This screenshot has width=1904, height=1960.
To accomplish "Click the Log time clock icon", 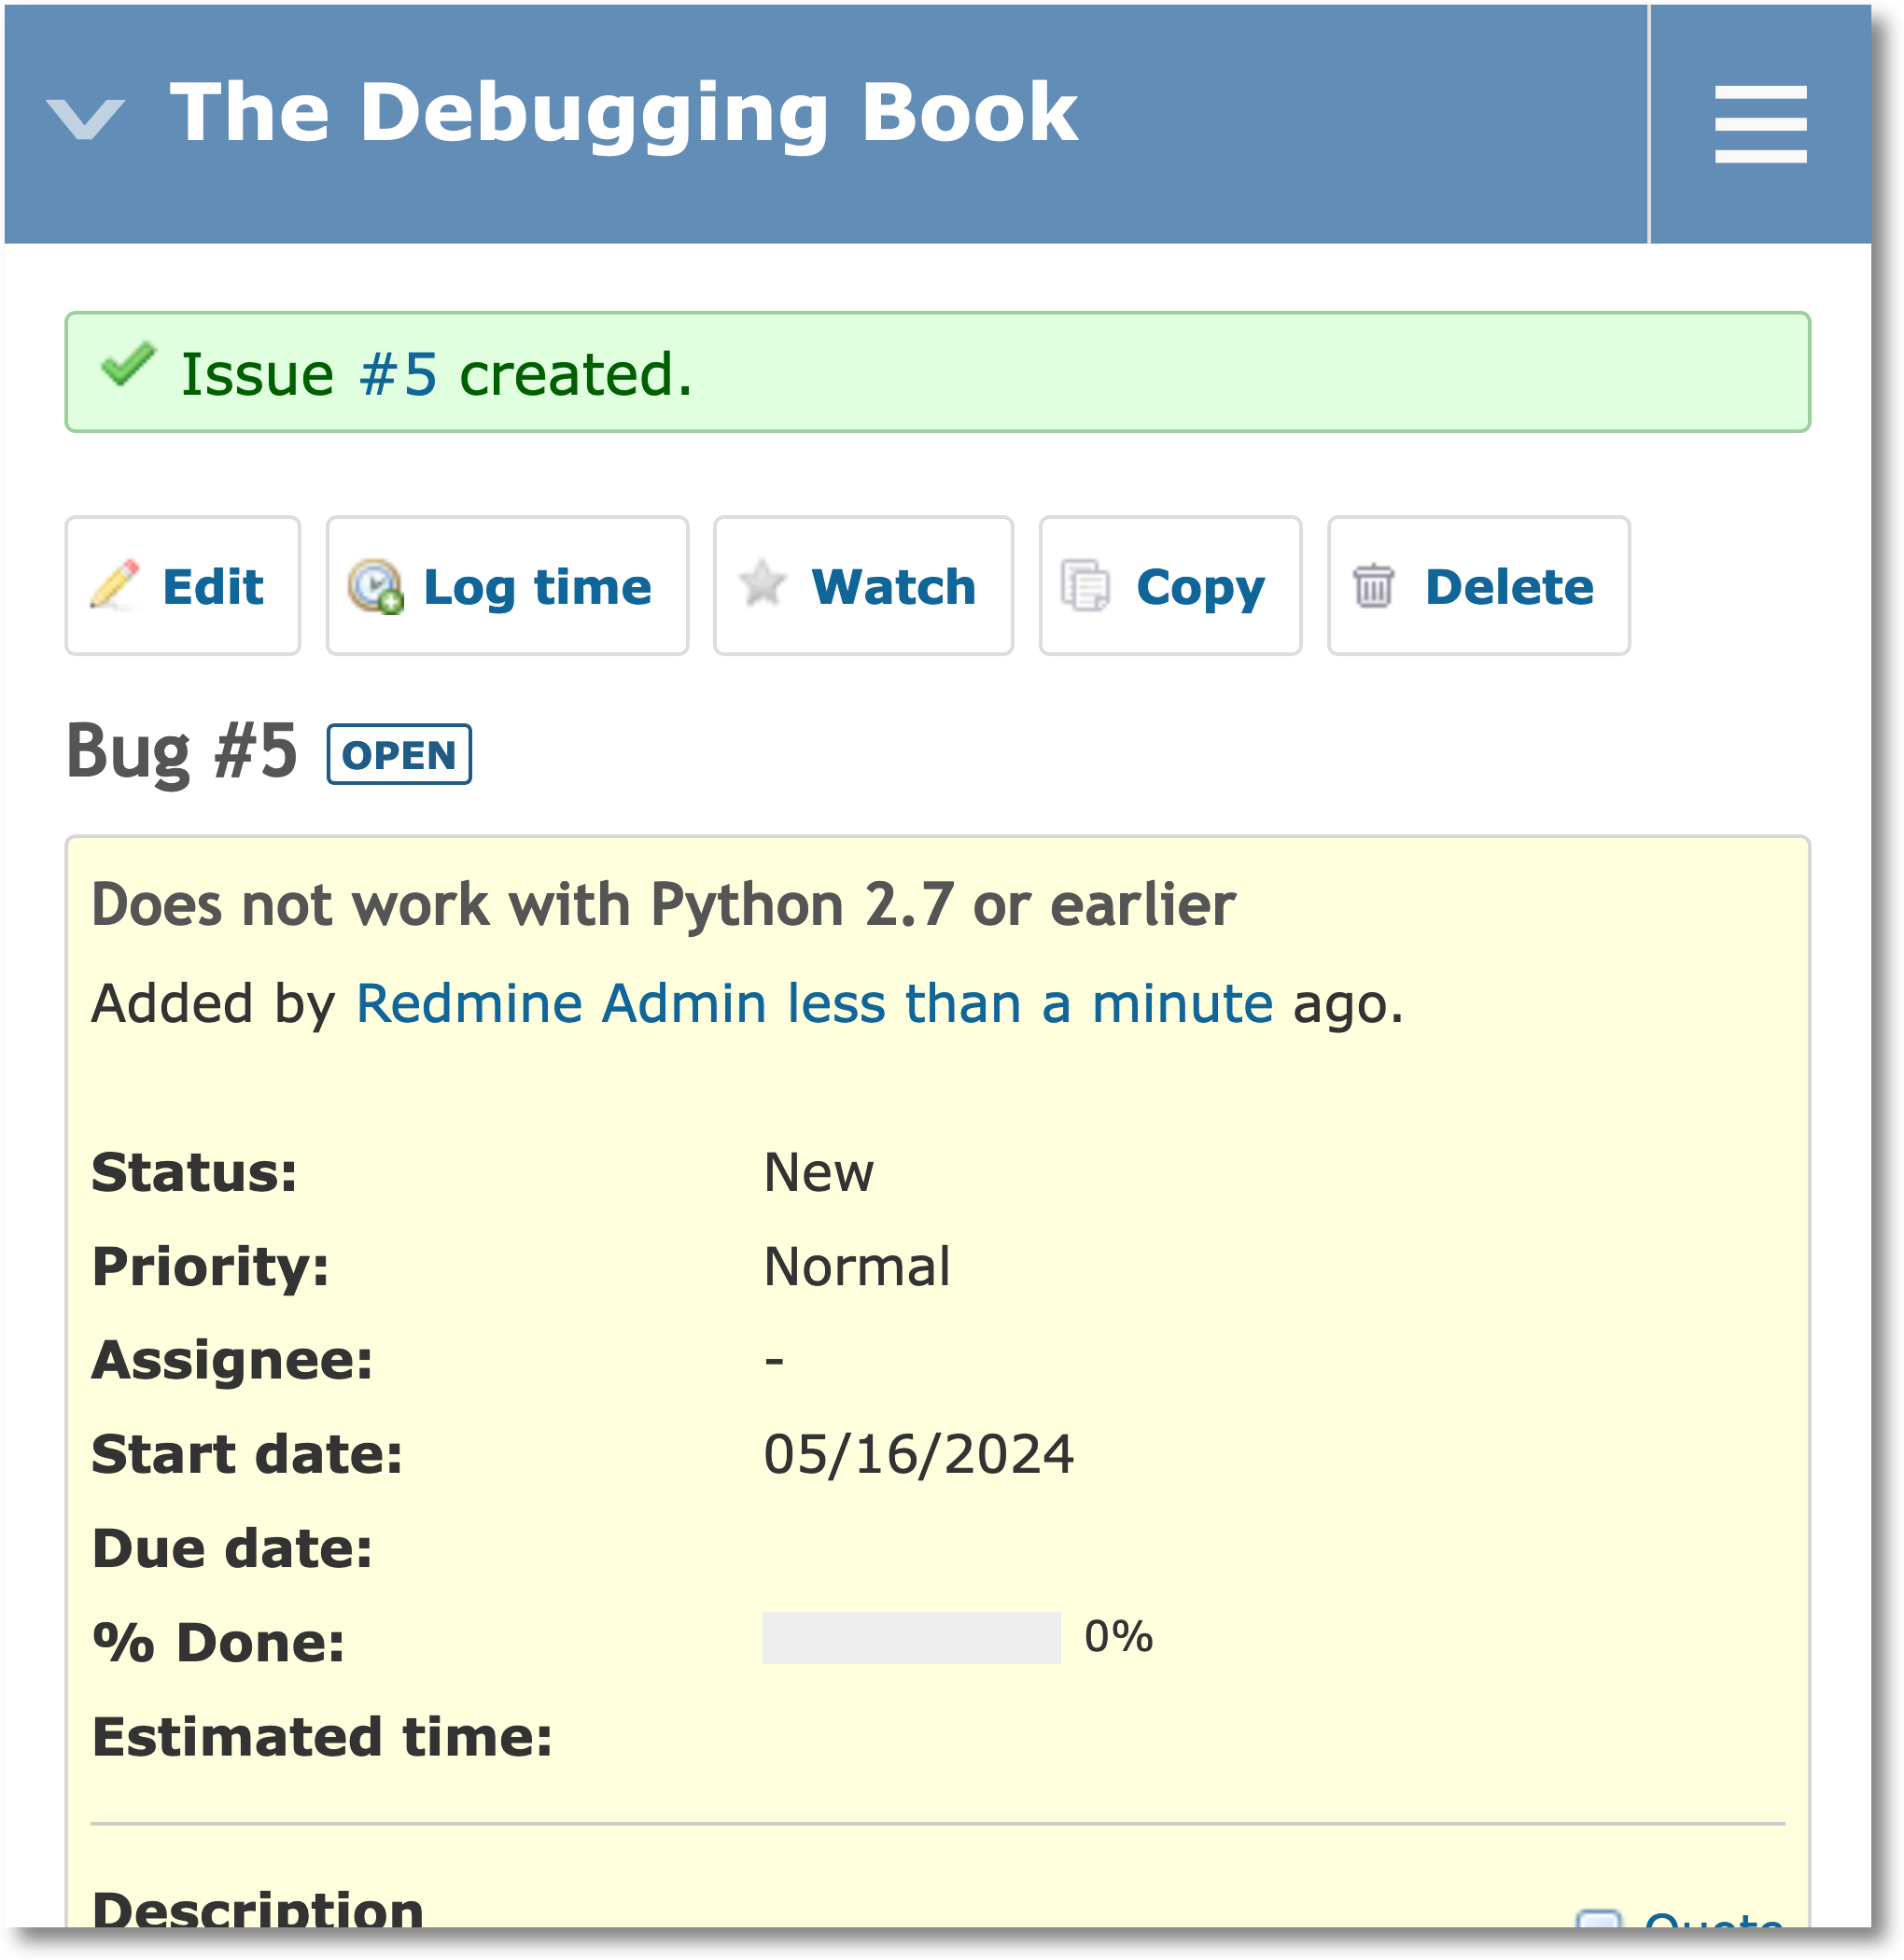I will [375, 586].
